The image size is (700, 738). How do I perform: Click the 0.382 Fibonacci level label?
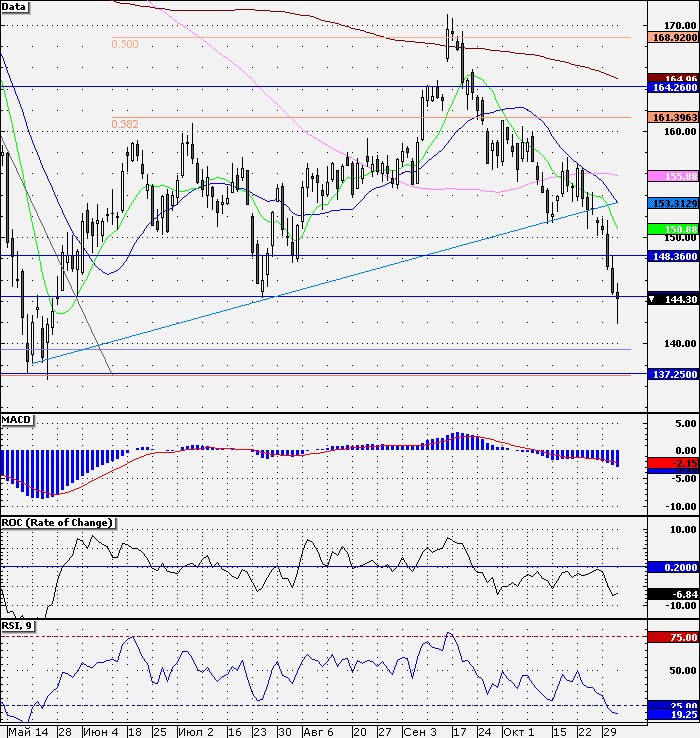[125, 124]
